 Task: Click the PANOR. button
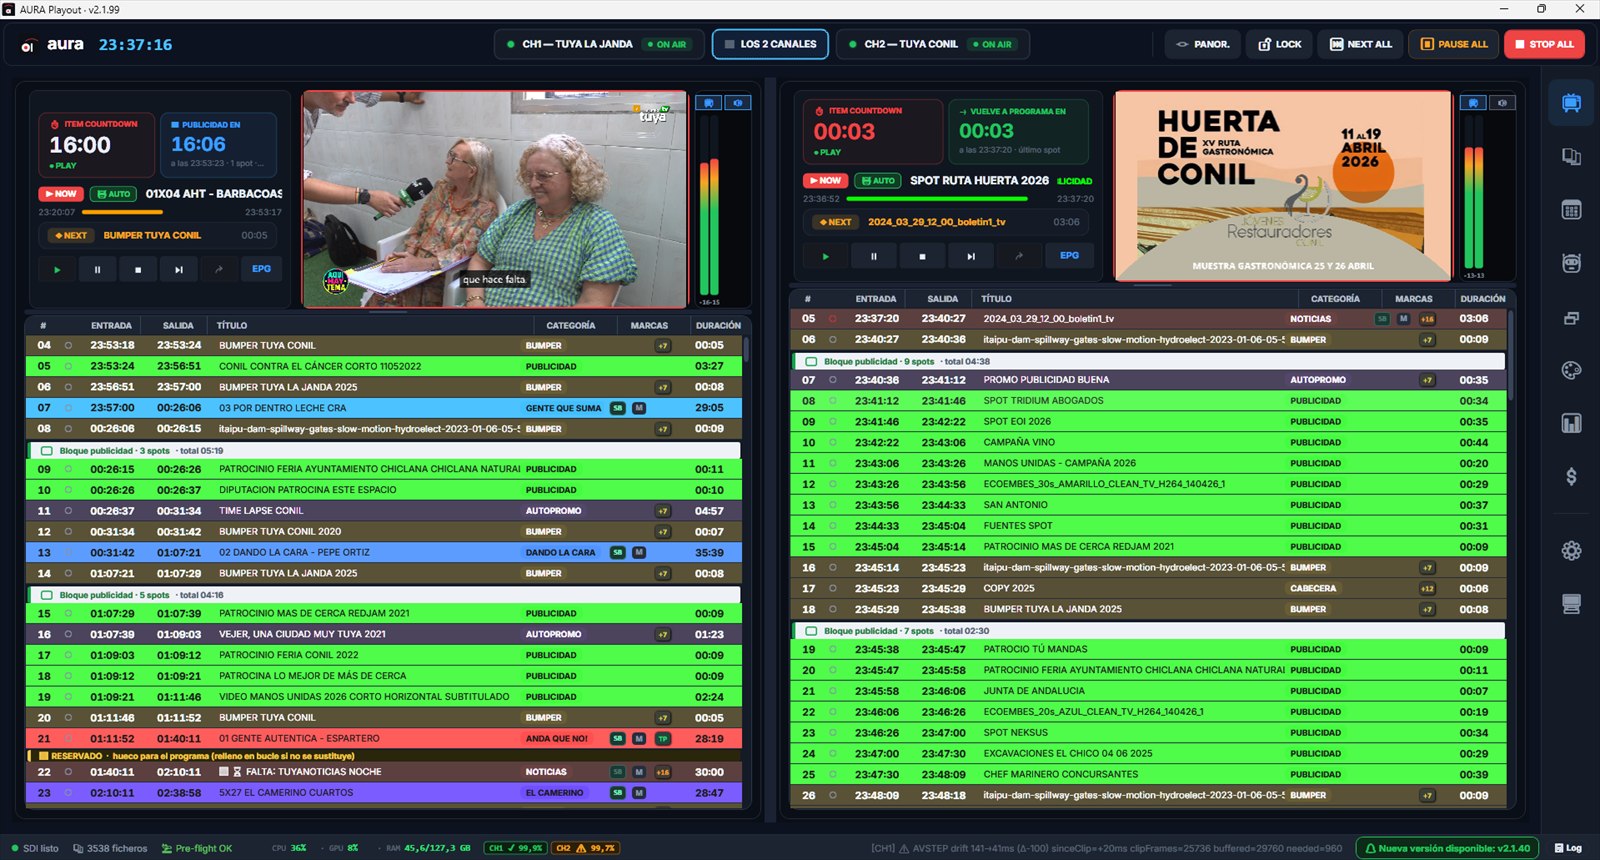[1202, 44]
